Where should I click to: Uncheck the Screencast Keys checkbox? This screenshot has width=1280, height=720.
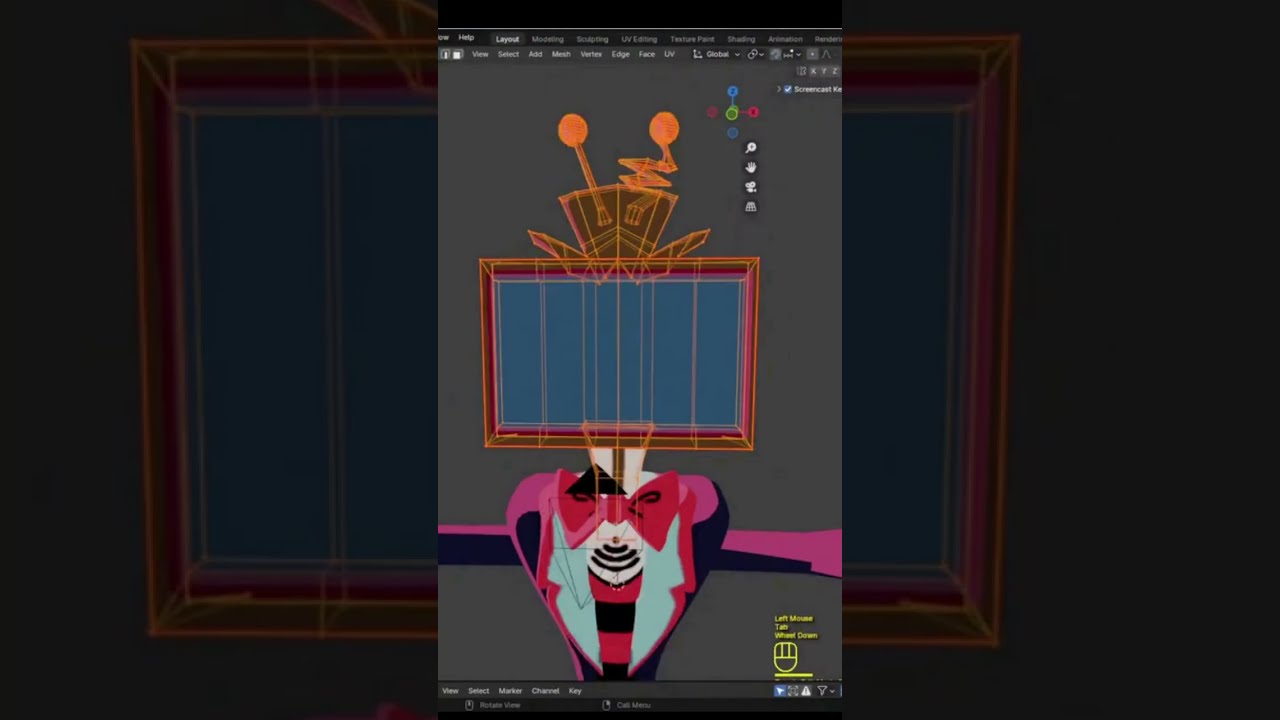pos(788,89)
